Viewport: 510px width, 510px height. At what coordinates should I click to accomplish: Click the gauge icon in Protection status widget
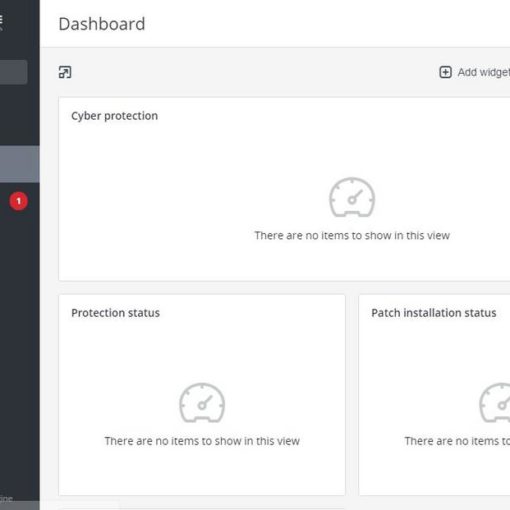point(202,403)
